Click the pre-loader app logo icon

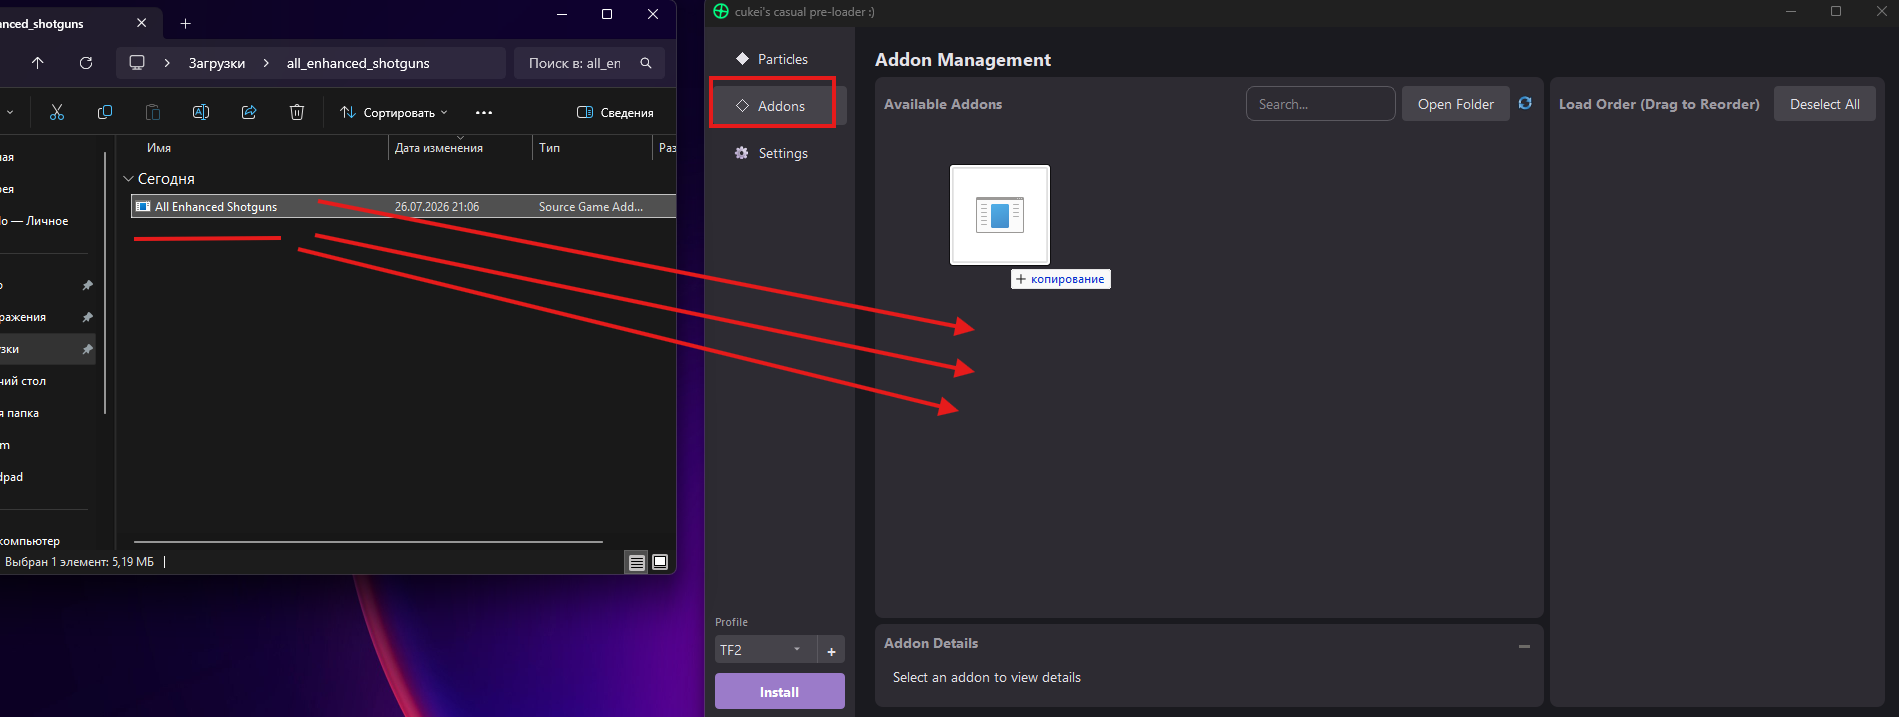coord(721,11)
